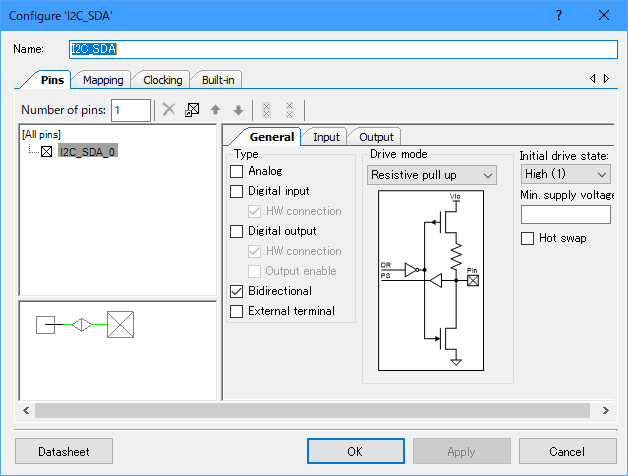
Task: Select the I2C_SDA_0 pin in tree
Action: click(88, 151)
